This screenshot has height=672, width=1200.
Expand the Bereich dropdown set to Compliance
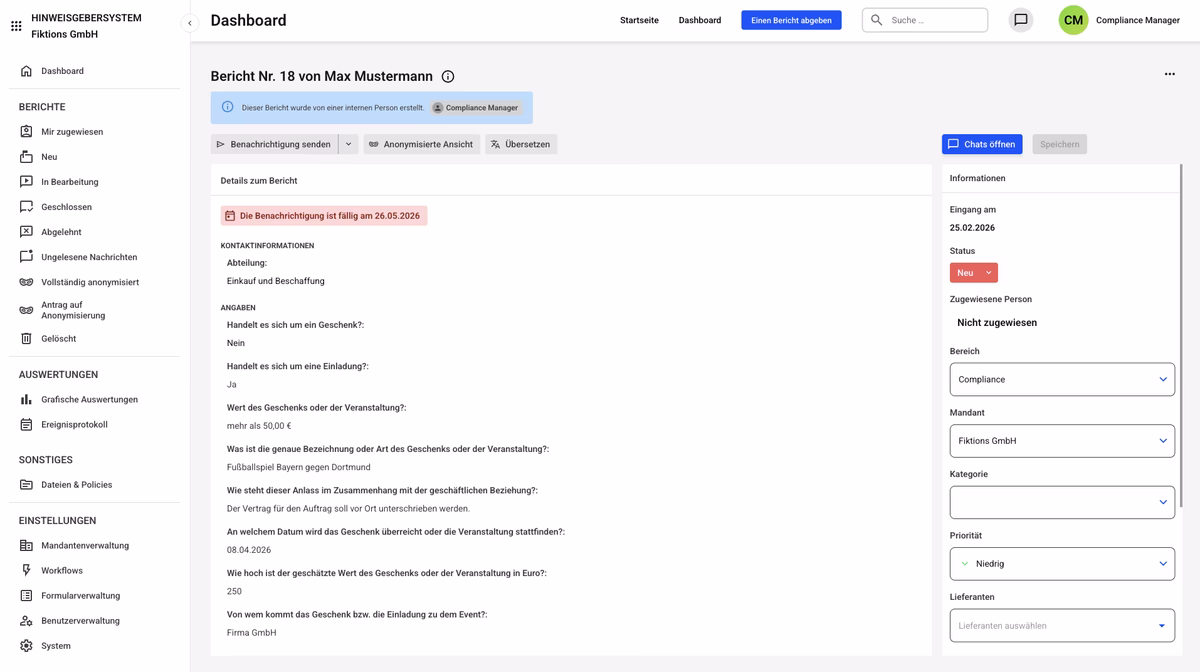(x=1061, y=380)
